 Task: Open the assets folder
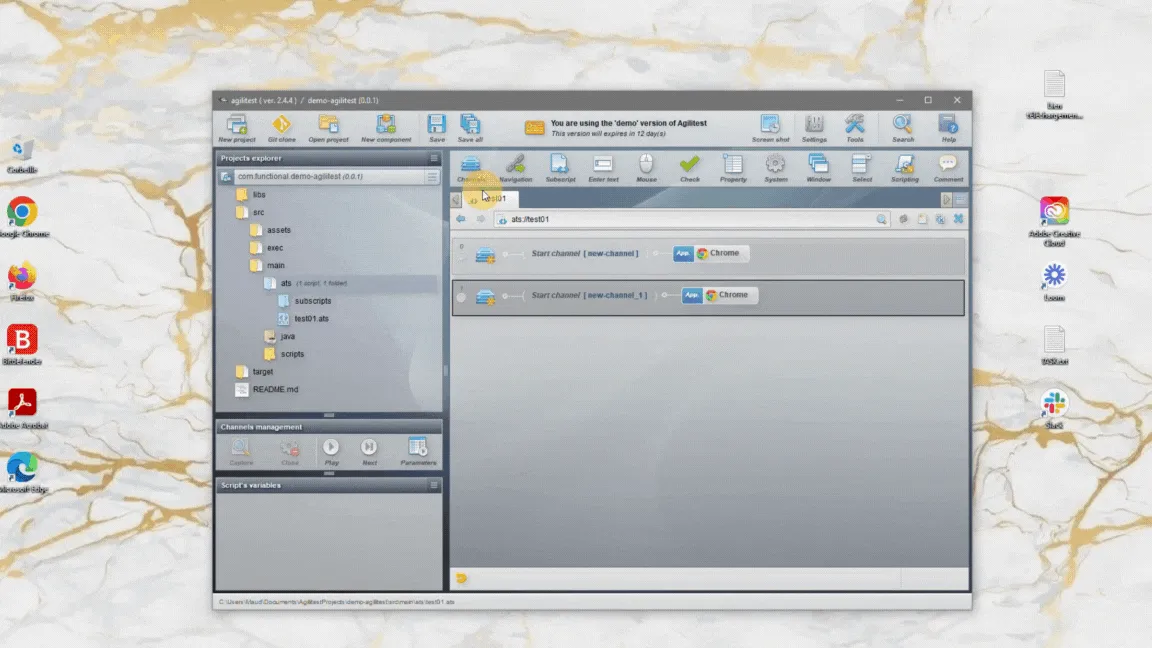270,230
